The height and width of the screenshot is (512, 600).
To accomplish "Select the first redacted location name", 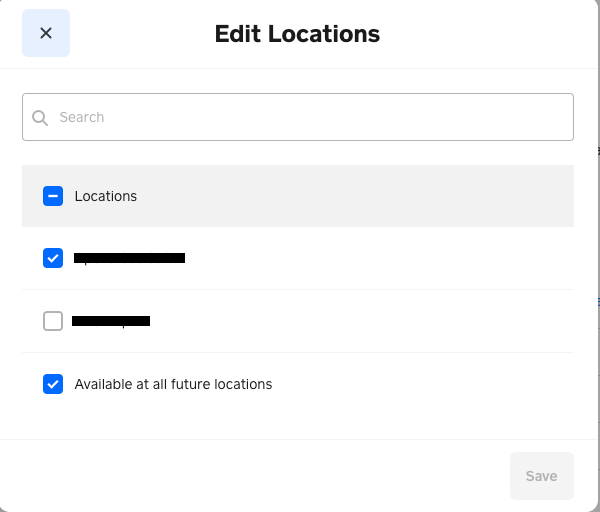I will 130,258.
